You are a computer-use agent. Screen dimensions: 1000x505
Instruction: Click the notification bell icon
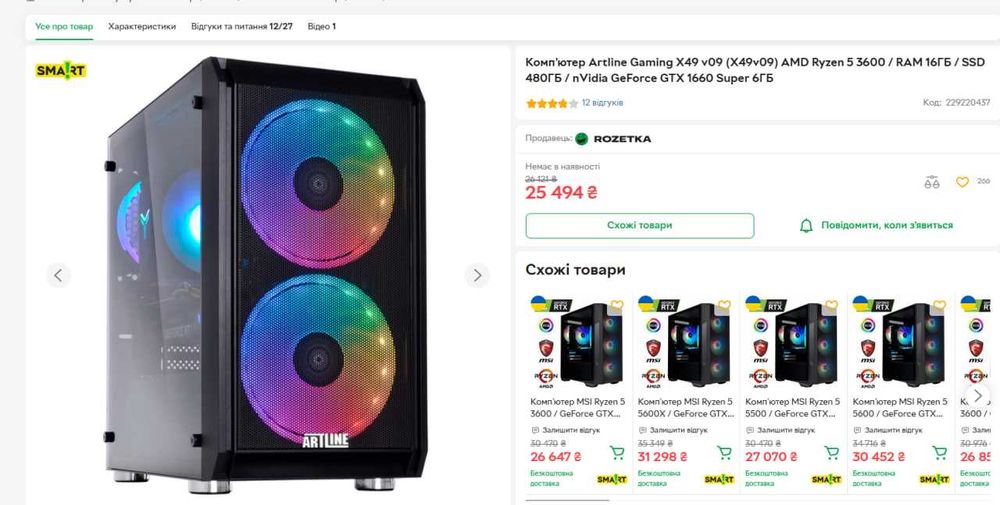(806, 226)
